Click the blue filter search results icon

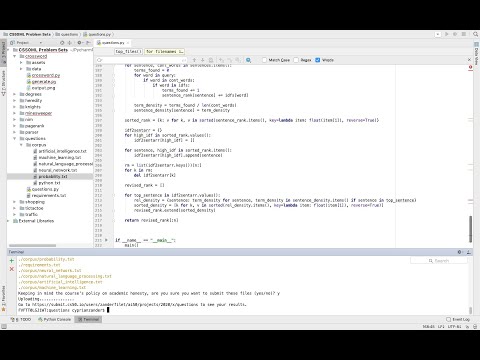[x=248, y=60]
